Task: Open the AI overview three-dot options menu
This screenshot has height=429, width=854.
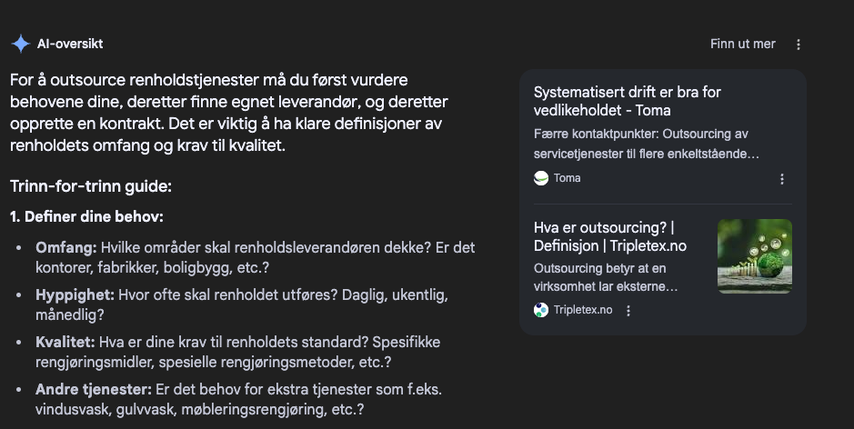Action: pos(798,44)
